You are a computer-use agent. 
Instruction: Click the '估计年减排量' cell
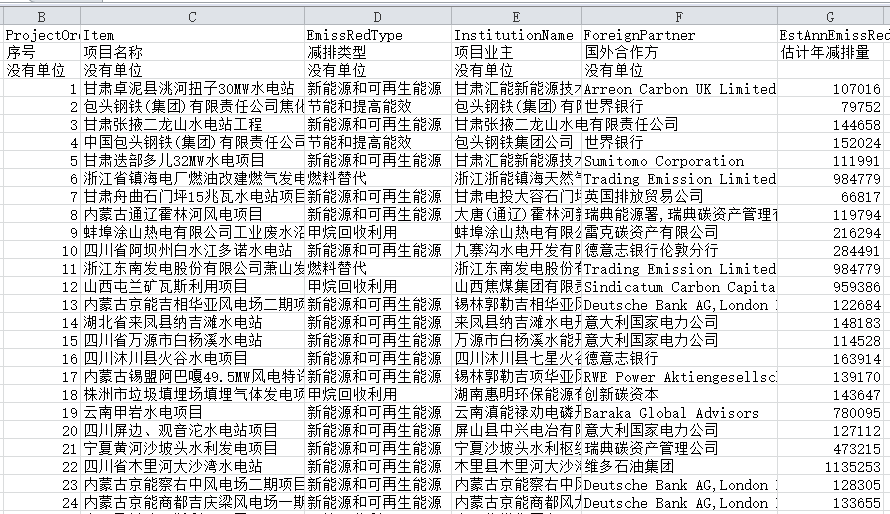tap(830, 52)
